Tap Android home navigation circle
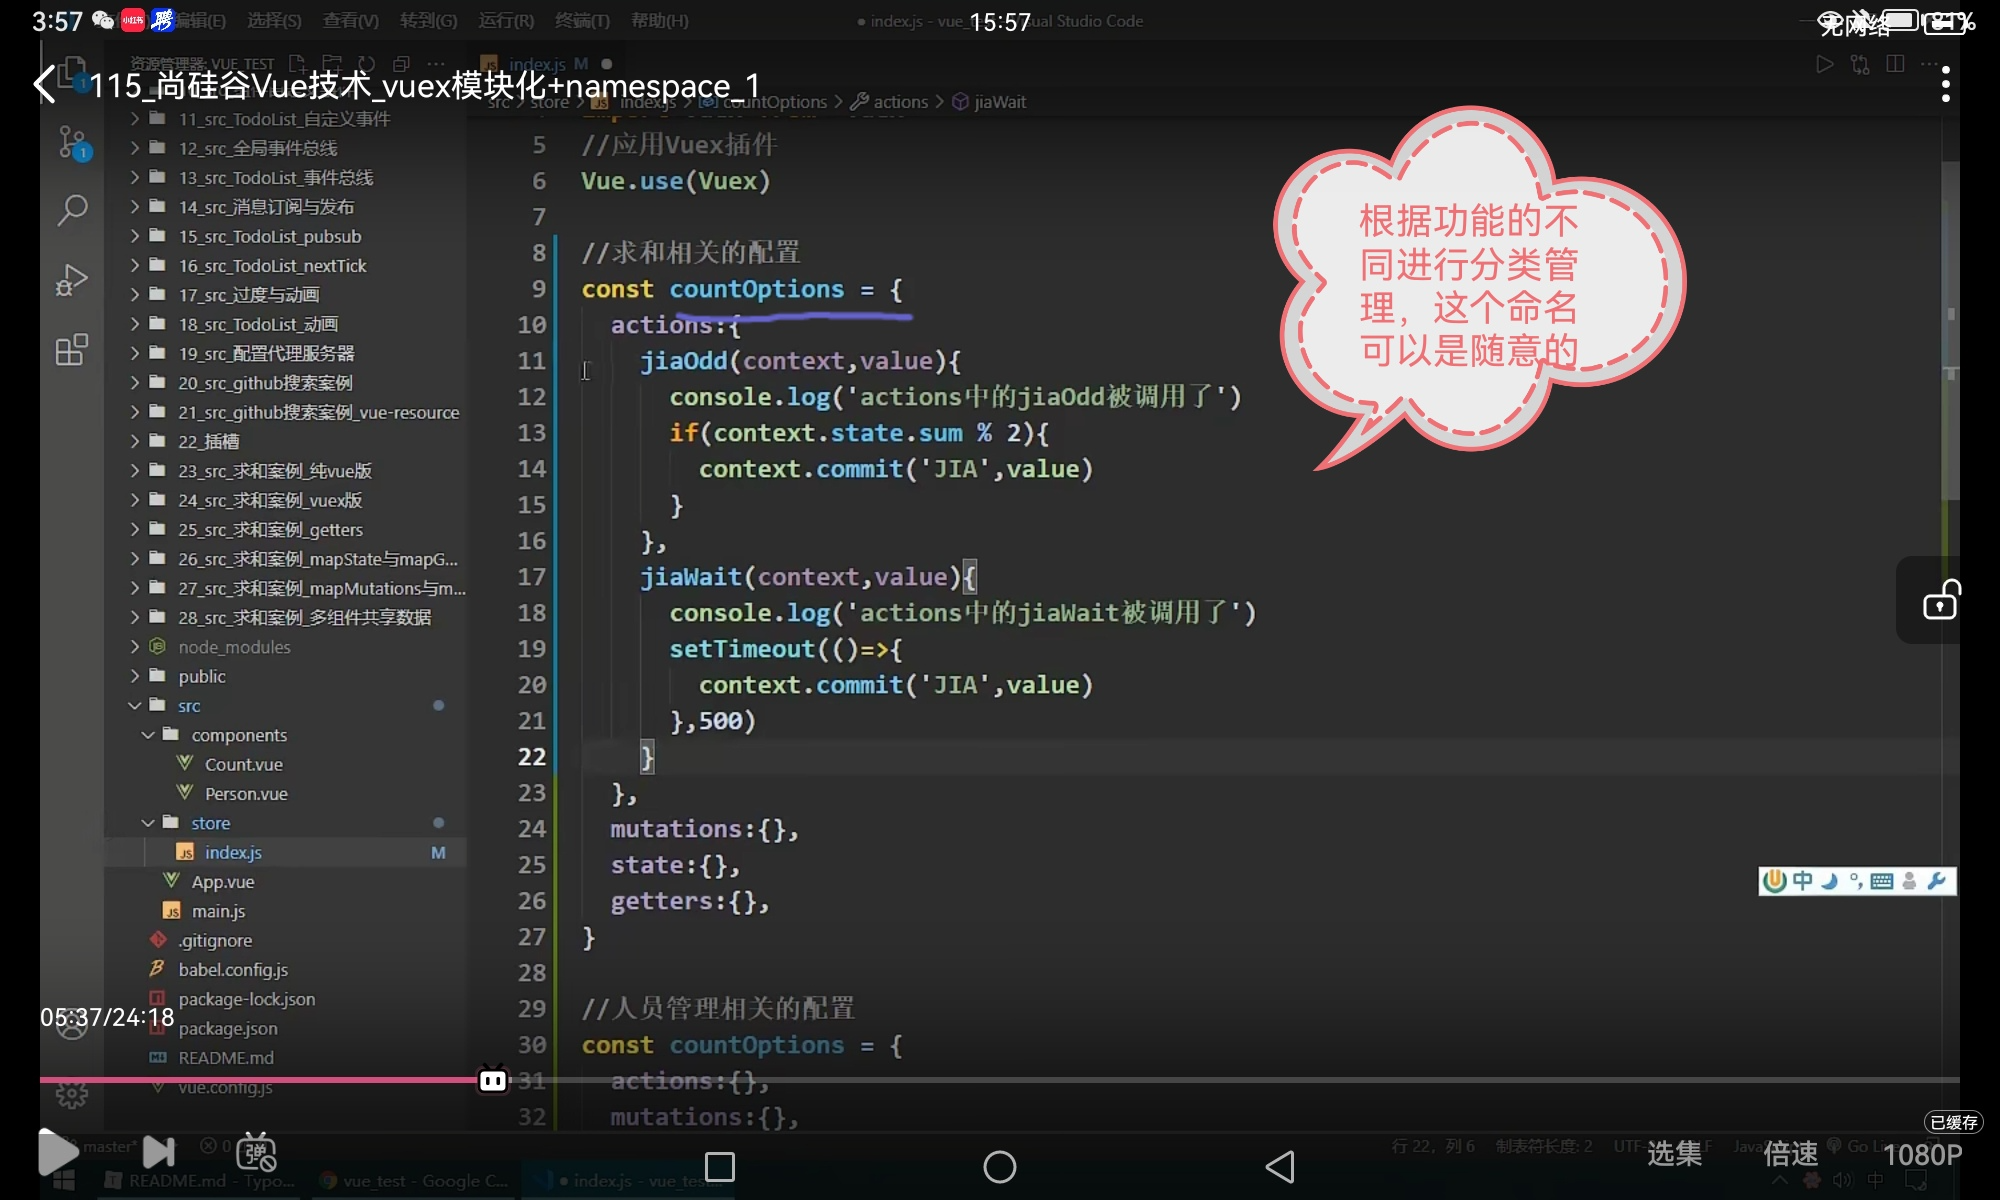 click(999, 1167)
